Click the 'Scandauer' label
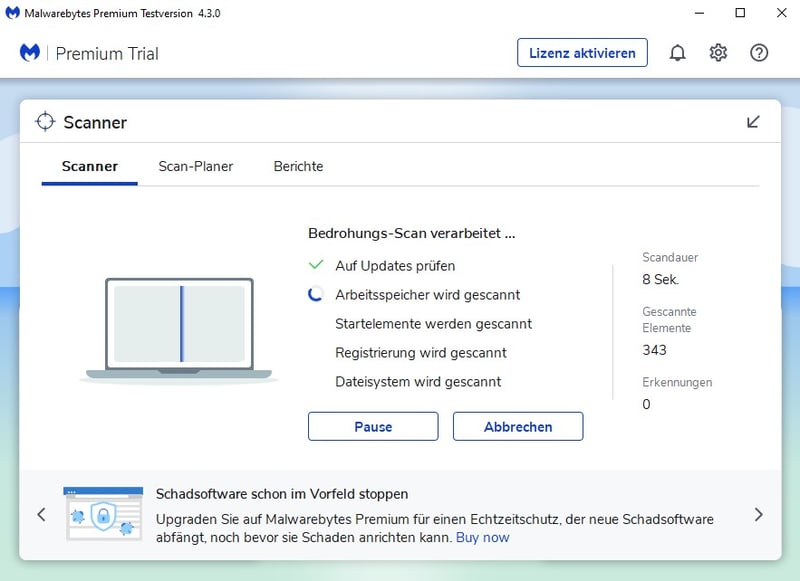Viewport: 800px width, 581px height. tap(670, 258)
